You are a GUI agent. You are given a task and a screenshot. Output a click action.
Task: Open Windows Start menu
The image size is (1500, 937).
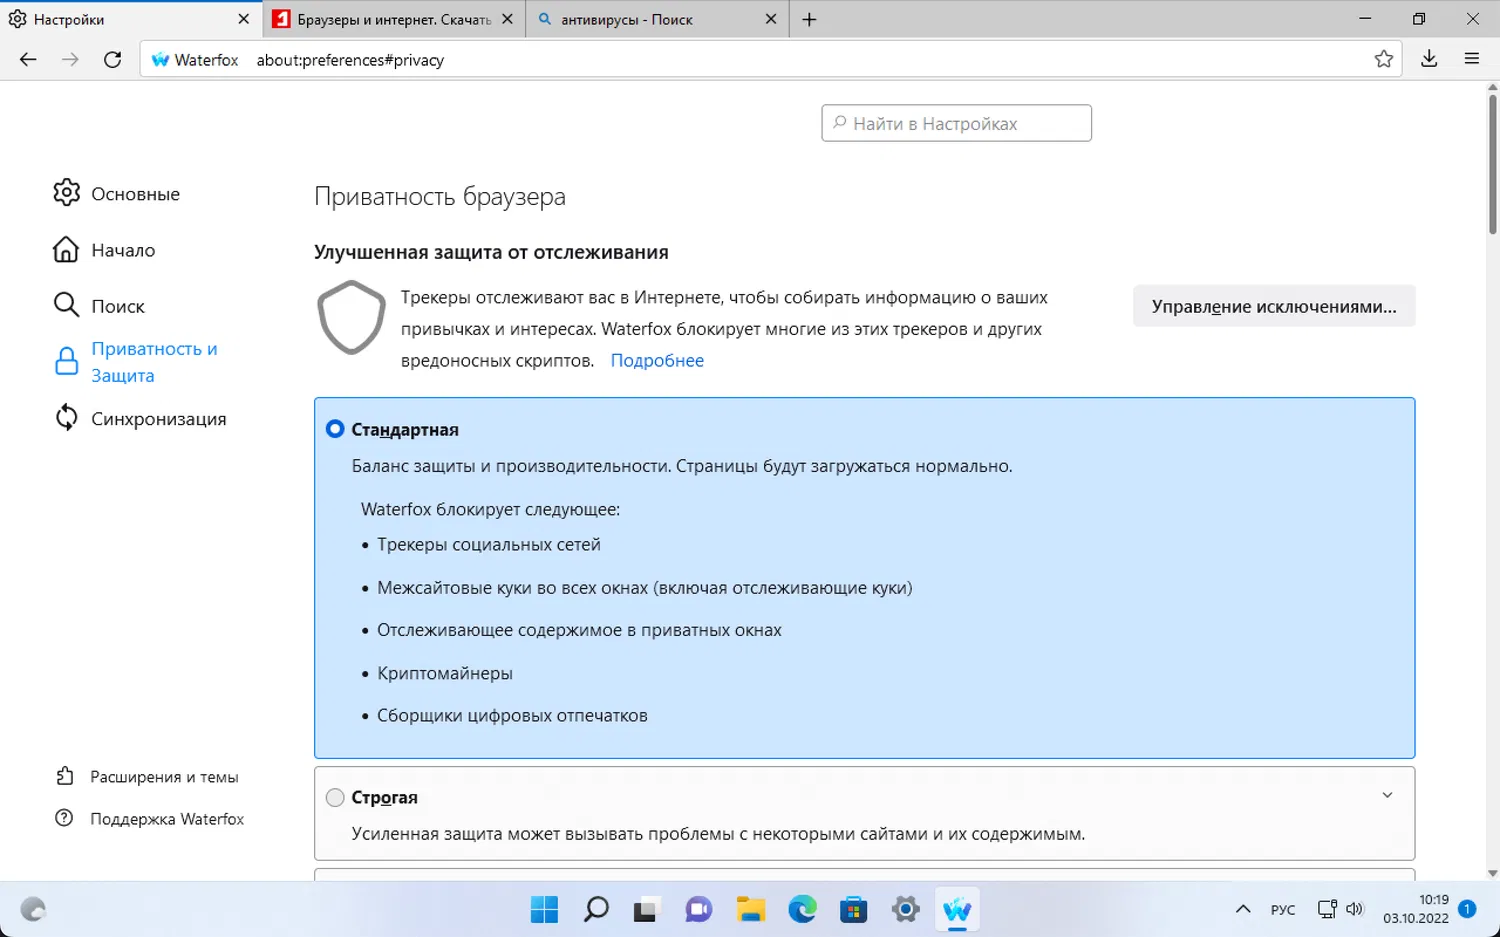click(x=544, y=909)
